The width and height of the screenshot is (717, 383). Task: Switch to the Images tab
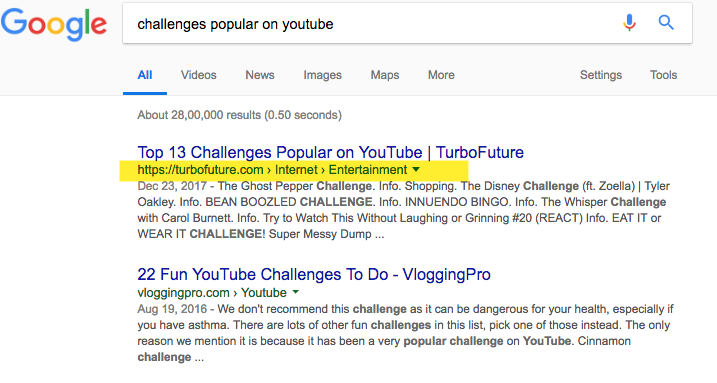pyautogui.click(x=322, y=75)
